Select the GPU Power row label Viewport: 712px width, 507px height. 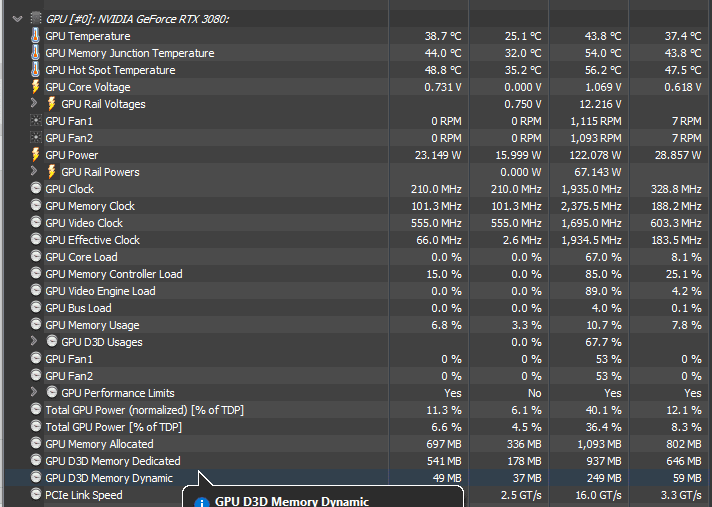pyautogui.click(x=72, y=155)
